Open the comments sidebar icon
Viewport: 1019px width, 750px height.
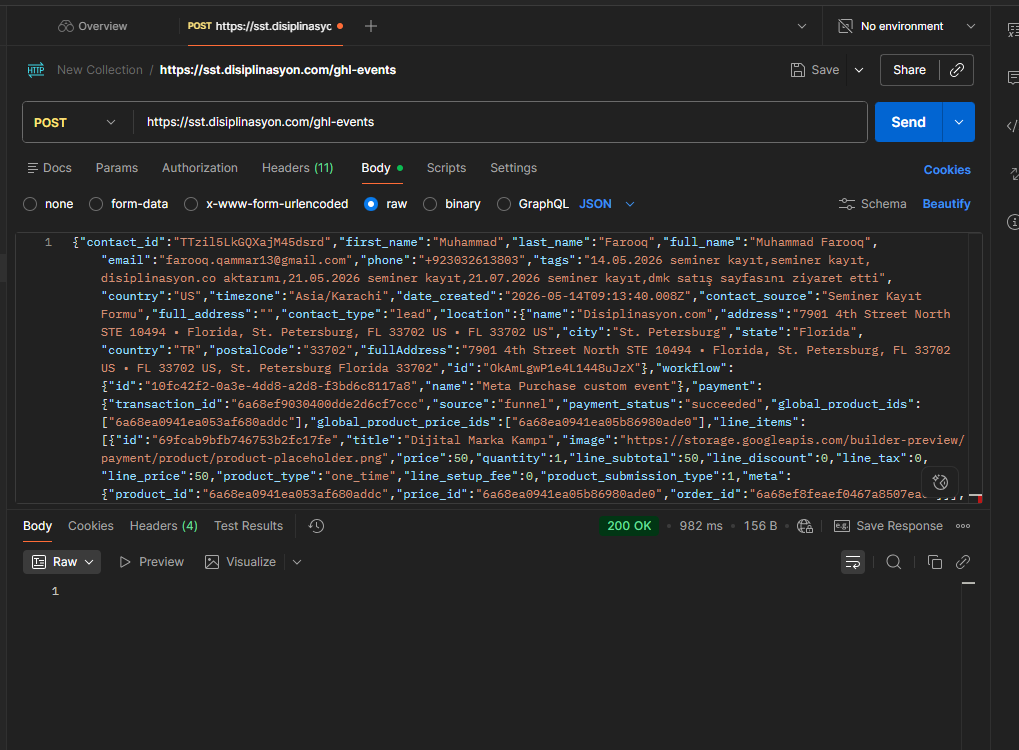click(x=1013, y=77)
